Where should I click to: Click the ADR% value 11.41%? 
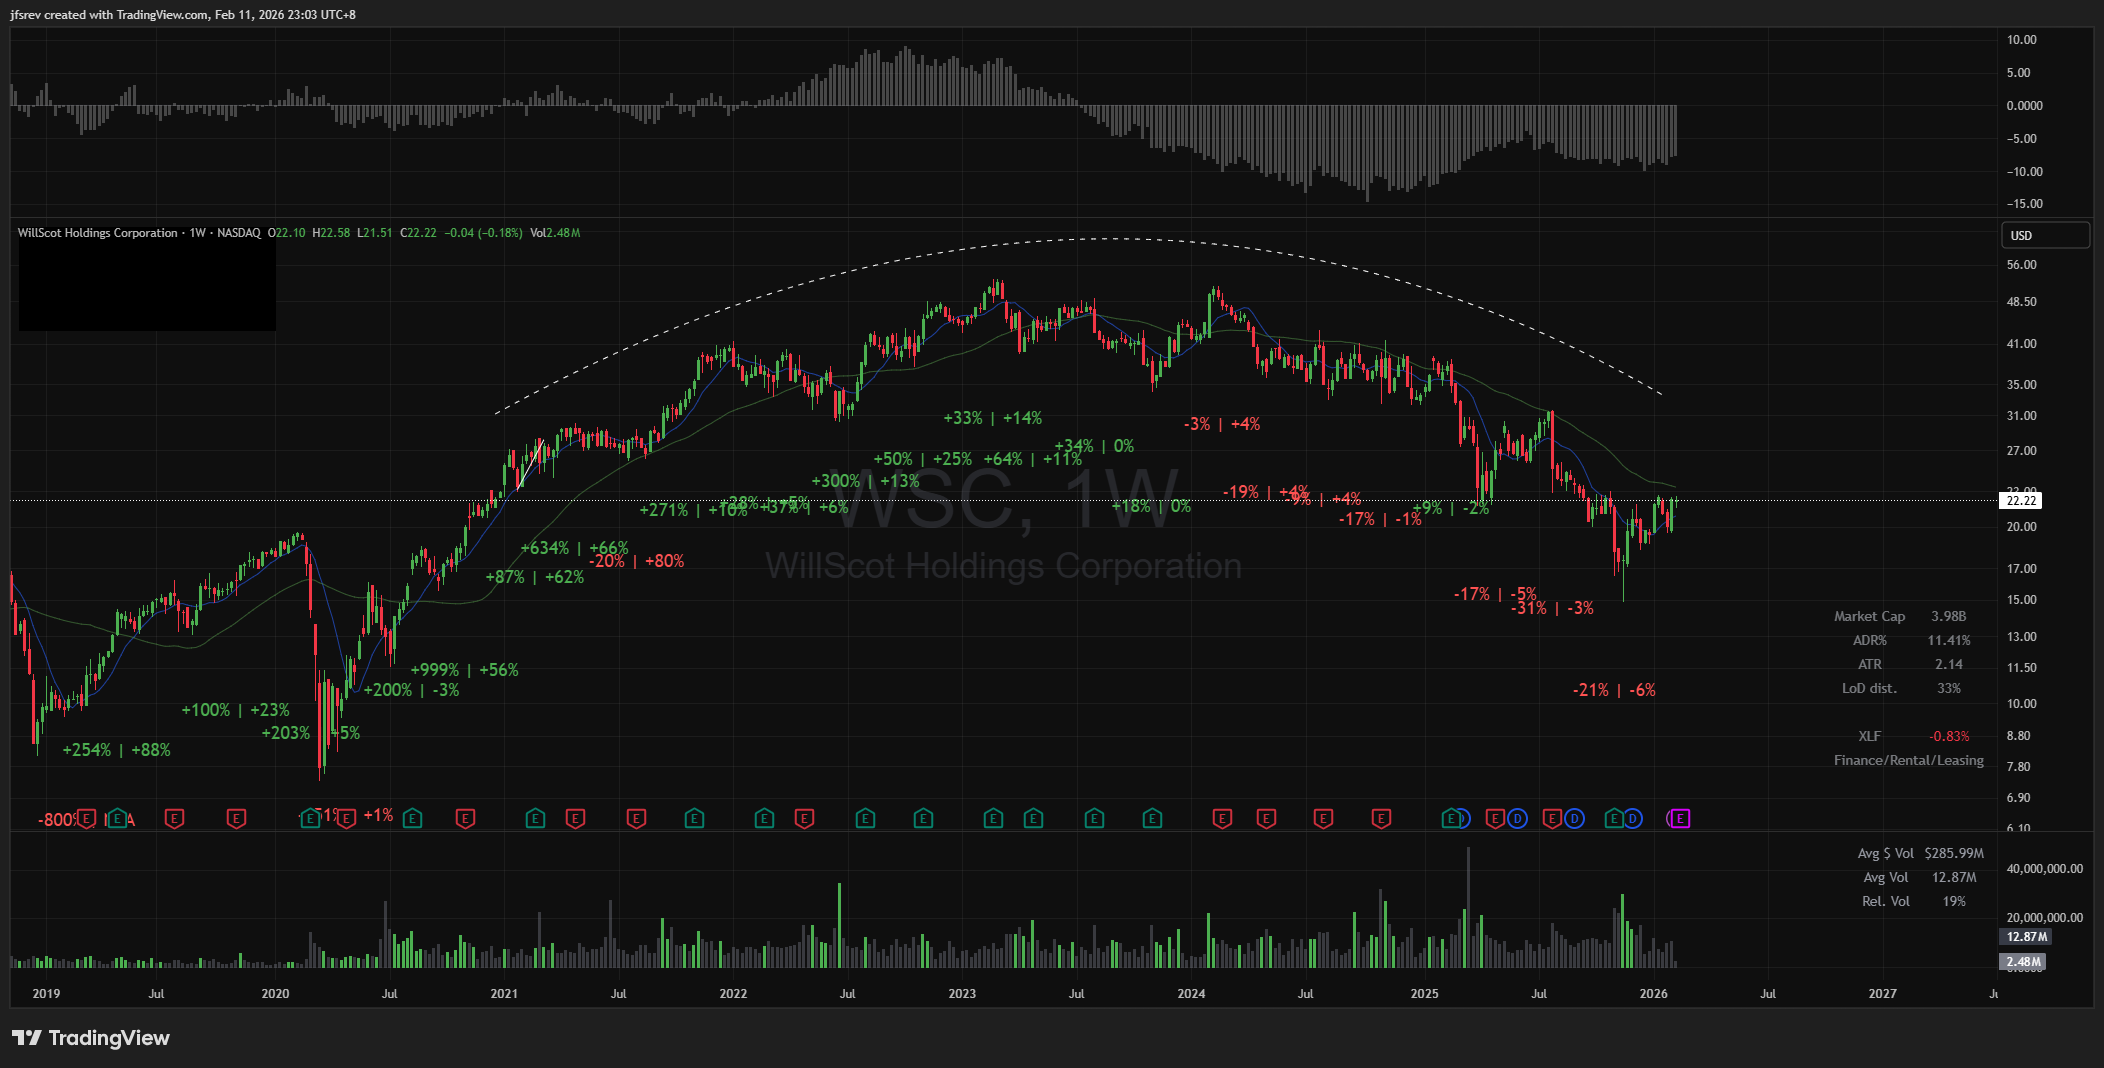[1949, 640]
